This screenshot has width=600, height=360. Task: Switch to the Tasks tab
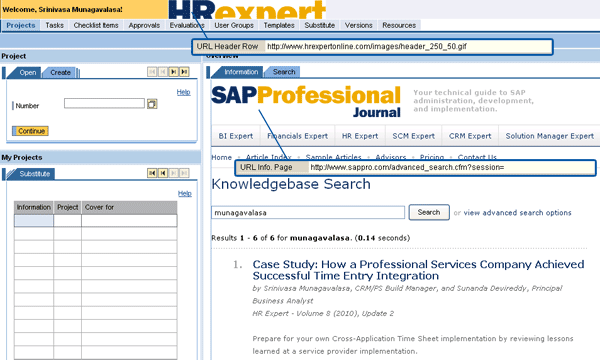pyautogui.click(x=54, y=25)
